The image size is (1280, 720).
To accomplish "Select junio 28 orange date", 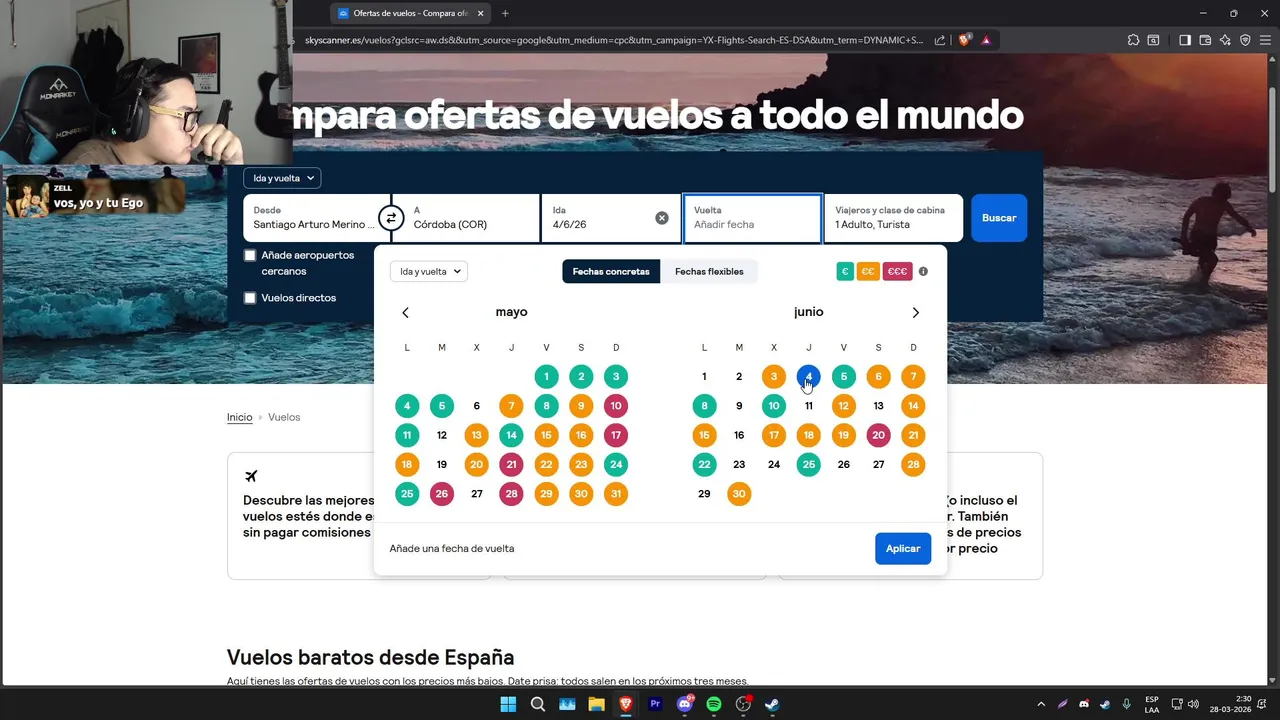I will (x=913, y=464).
